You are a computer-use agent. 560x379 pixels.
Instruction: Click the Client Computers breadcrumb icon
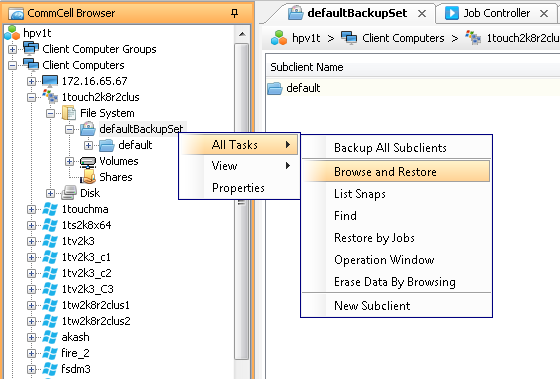coord(349,38)
